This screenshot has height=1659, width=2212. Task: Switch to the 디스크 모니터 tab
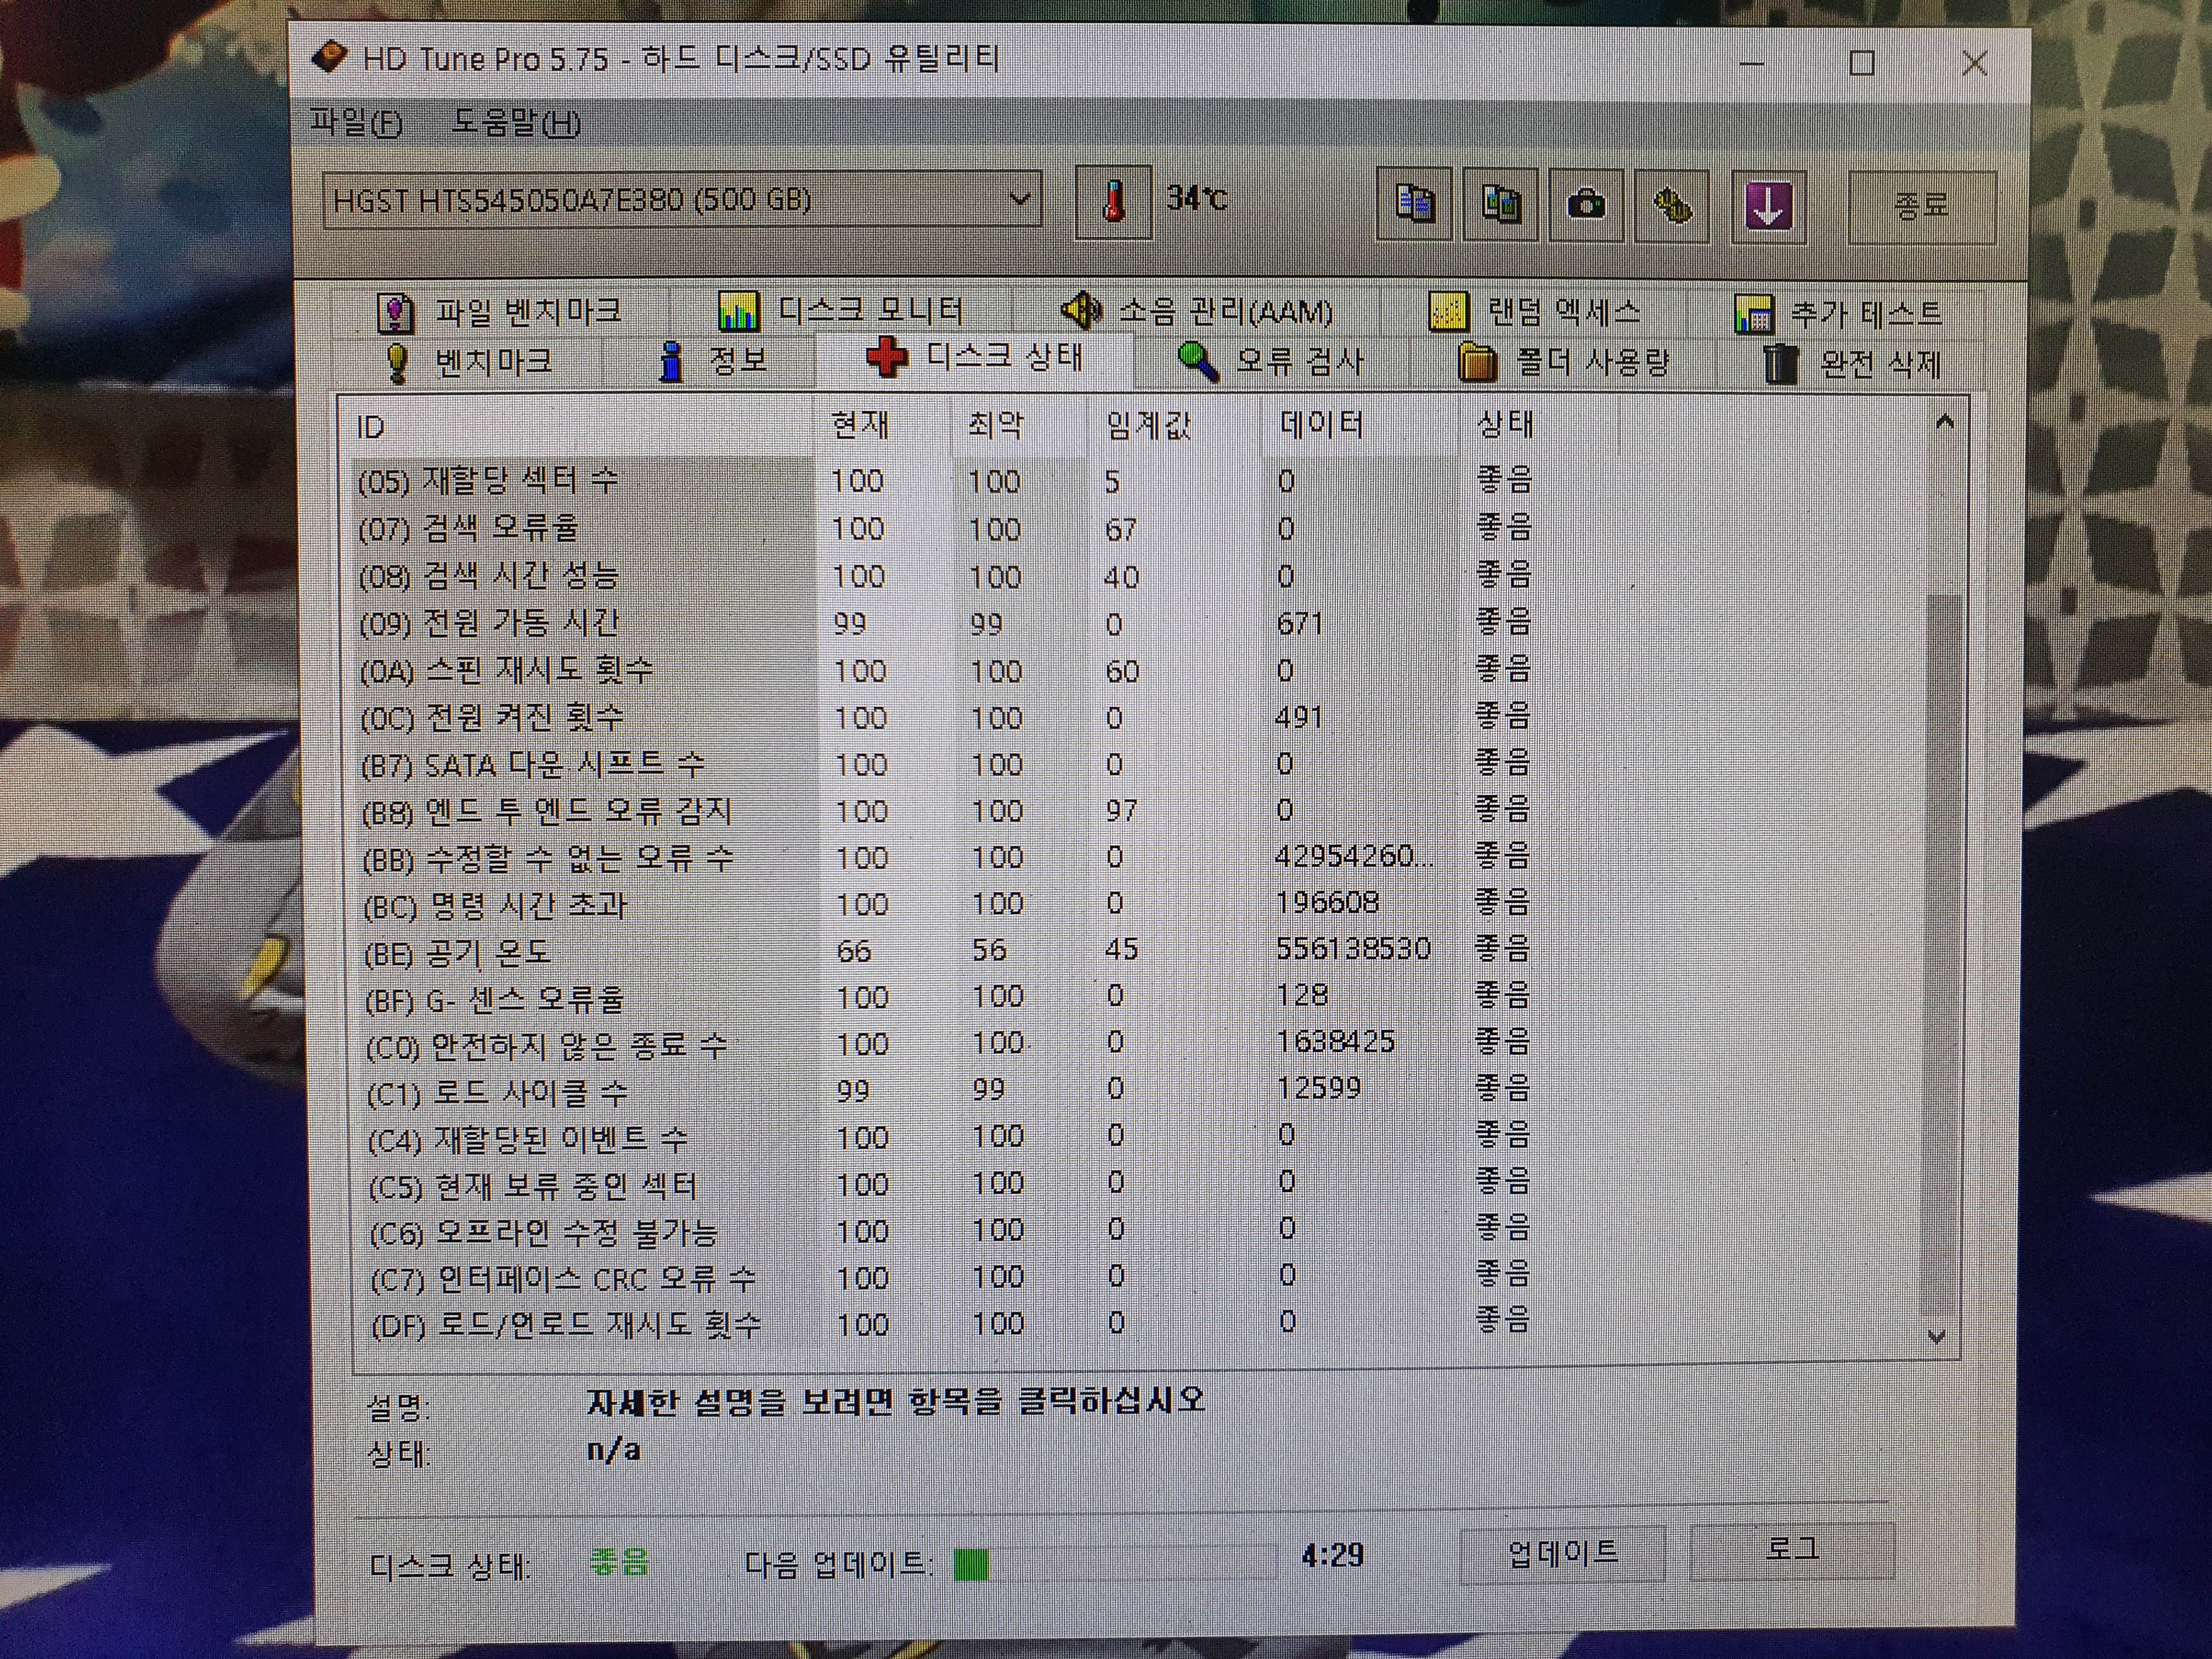(842, 311)
